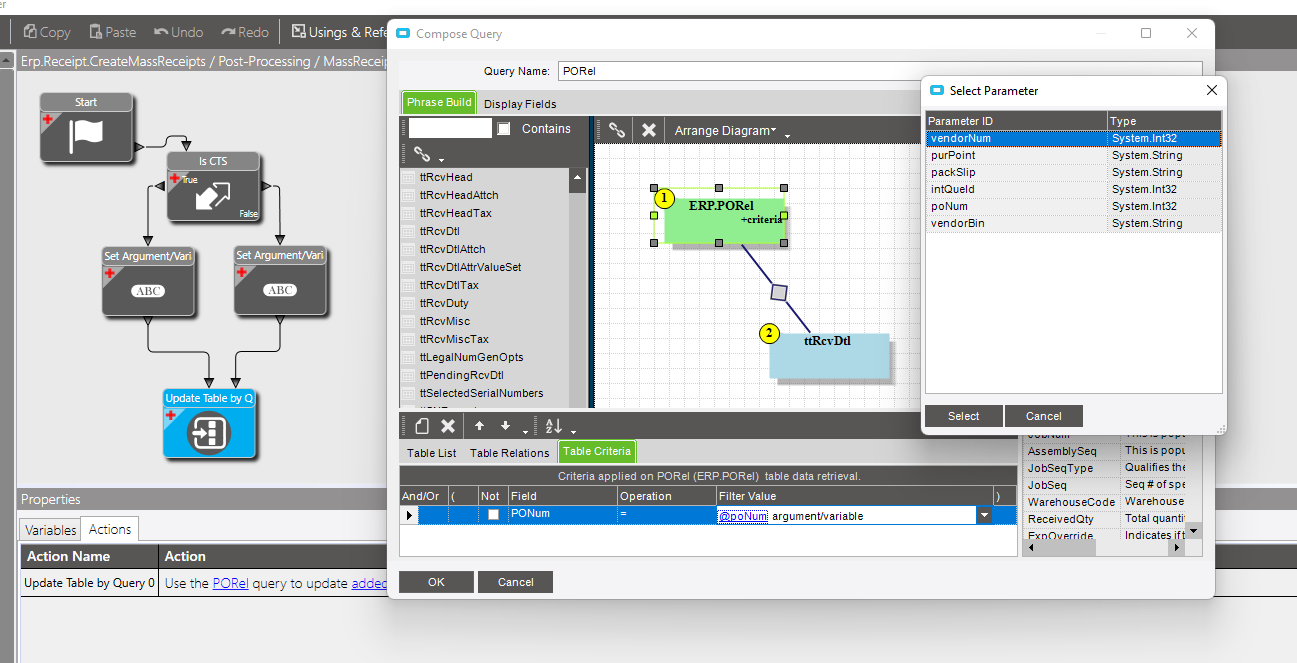This screenshot has width=1297, height=663.
Task: Select the ttRcvDtl table box in the diagram
Action: 829,355
